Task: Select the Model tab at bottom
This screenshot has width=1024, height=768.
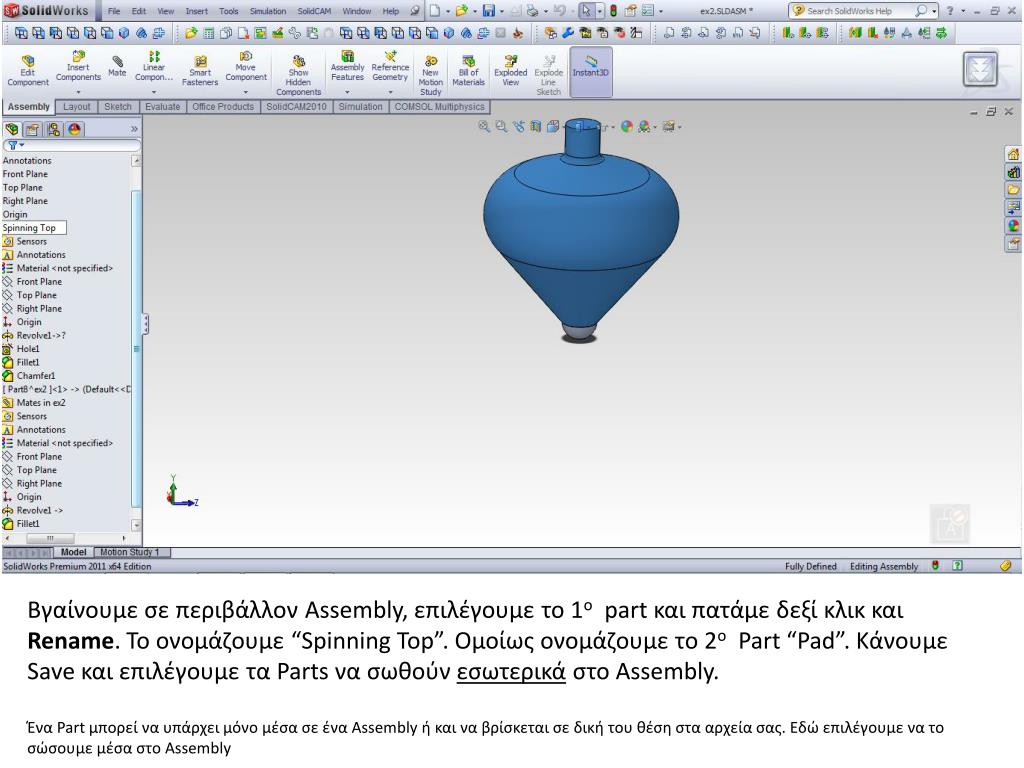Action: point(73,552)
